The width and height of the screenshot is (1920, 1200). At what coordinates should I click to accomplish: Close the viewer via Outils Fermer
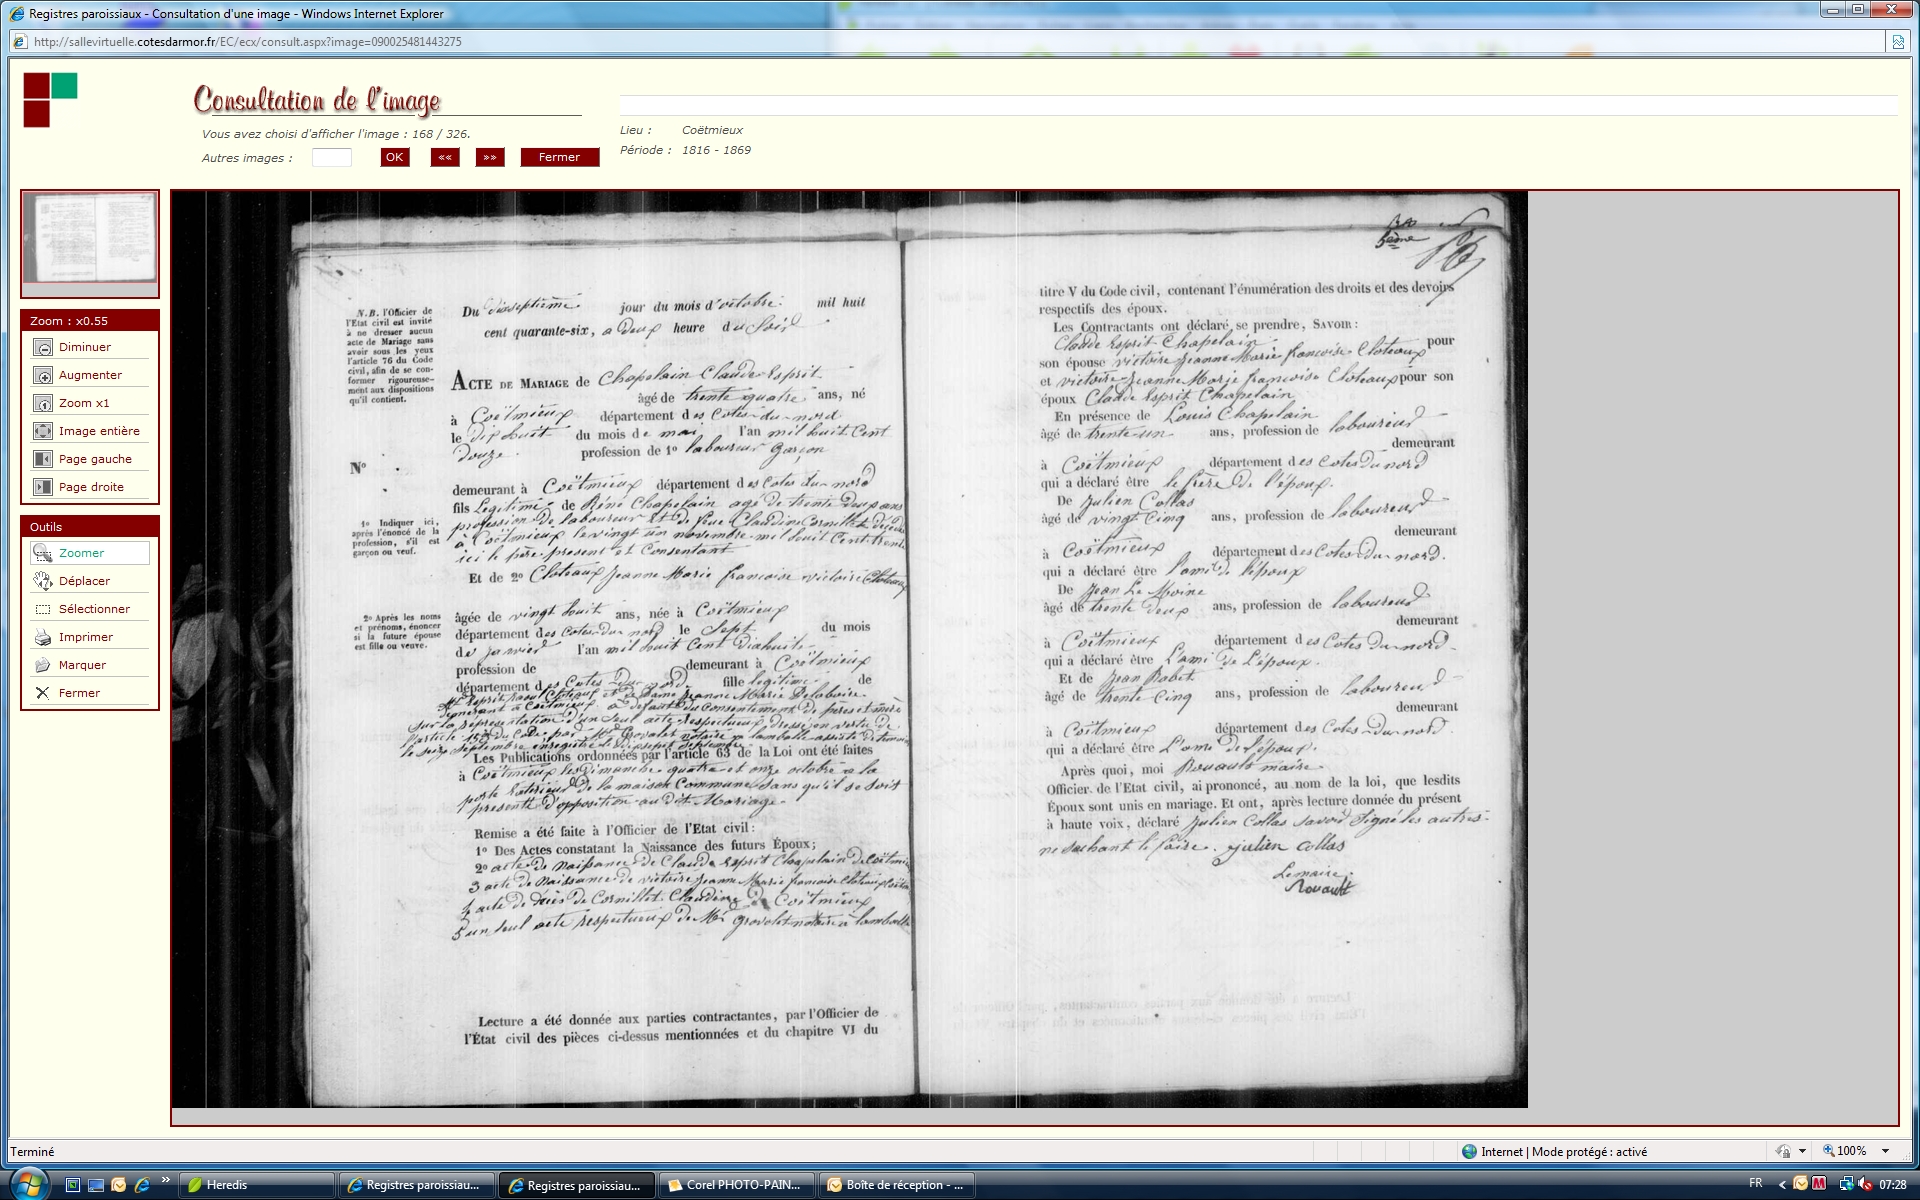[x=43, y=693]
